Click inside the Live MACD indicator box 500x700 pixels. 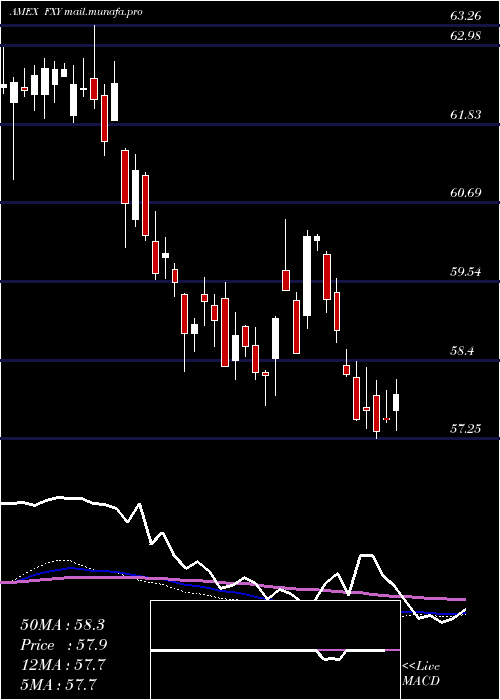coord(275,650)
